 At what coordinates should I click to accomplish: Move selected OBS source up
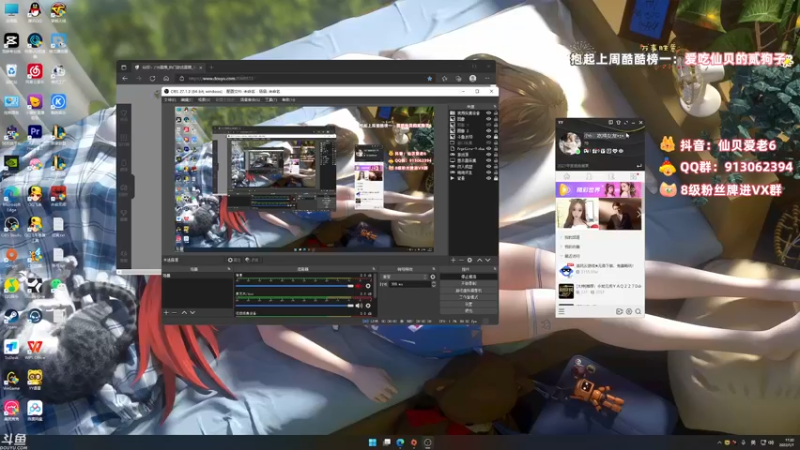coord(479,260)
